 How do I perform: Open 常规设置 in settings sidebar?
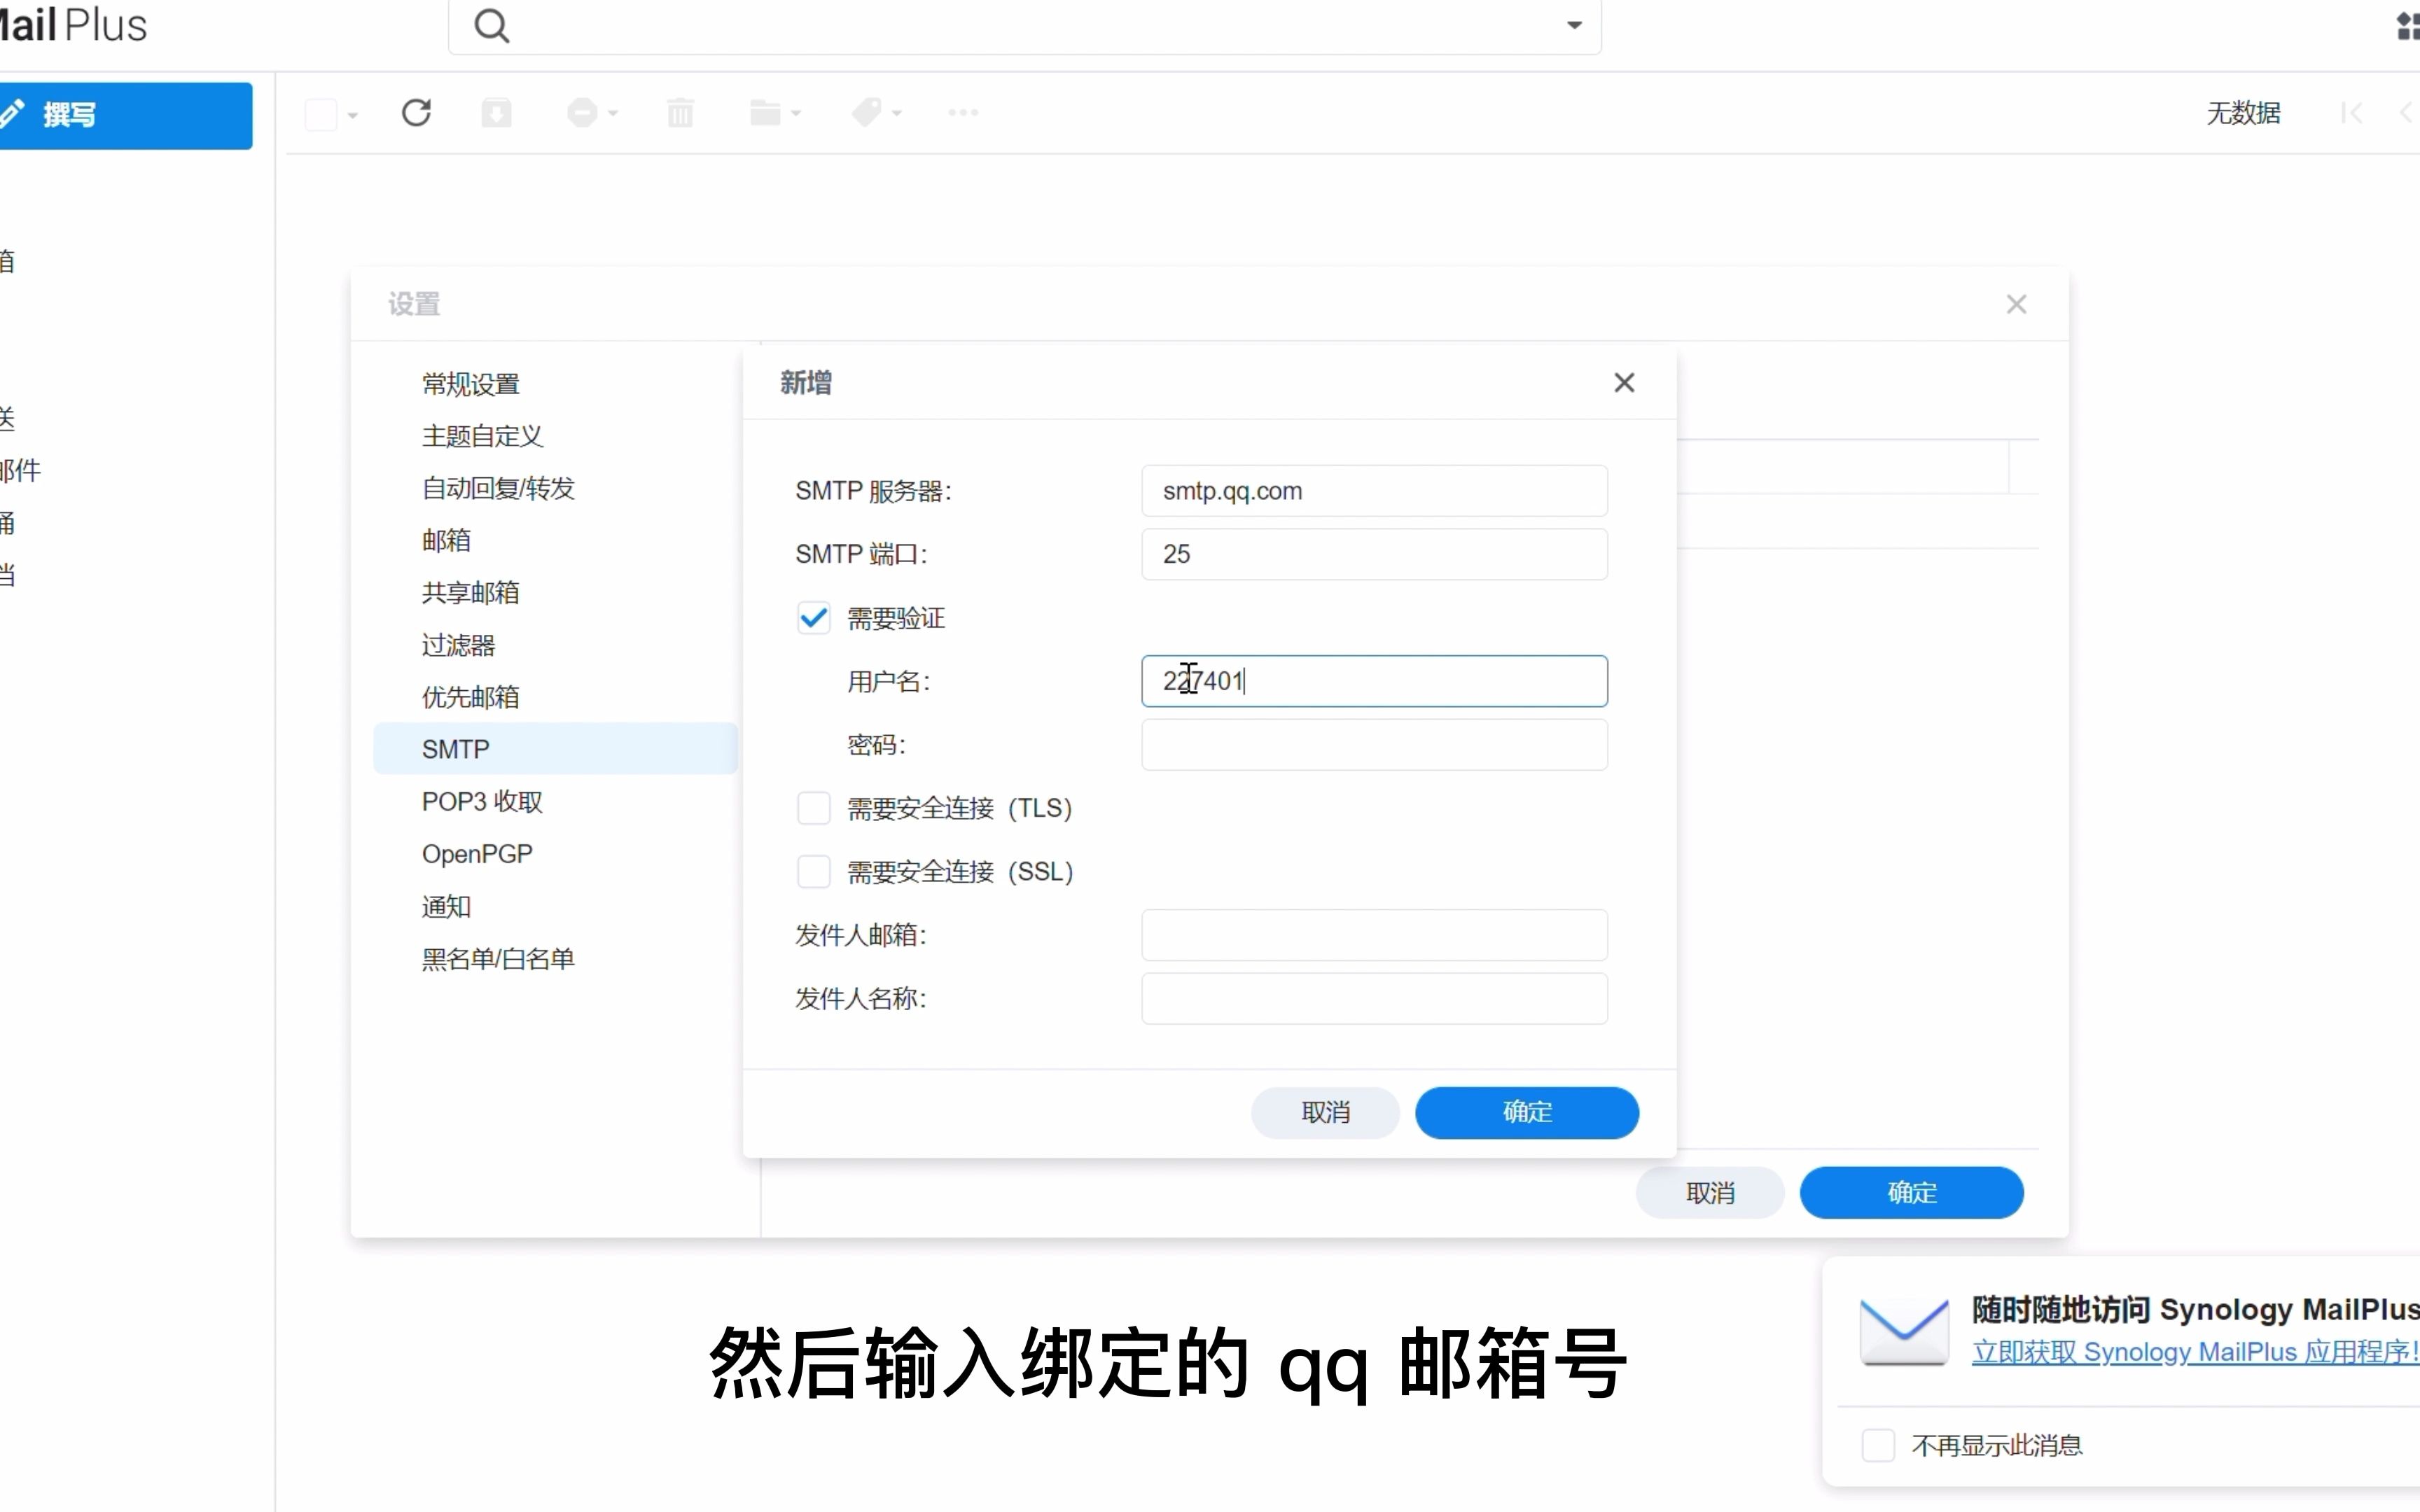[471, 384]
